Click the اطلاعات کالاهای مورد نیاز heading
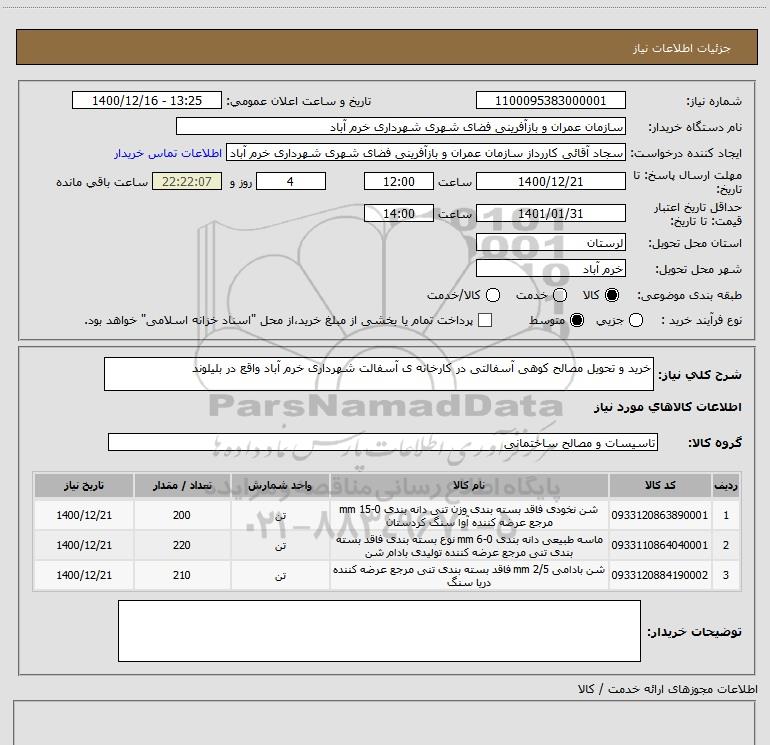This screenshot has width=770, height=745. 667,407
